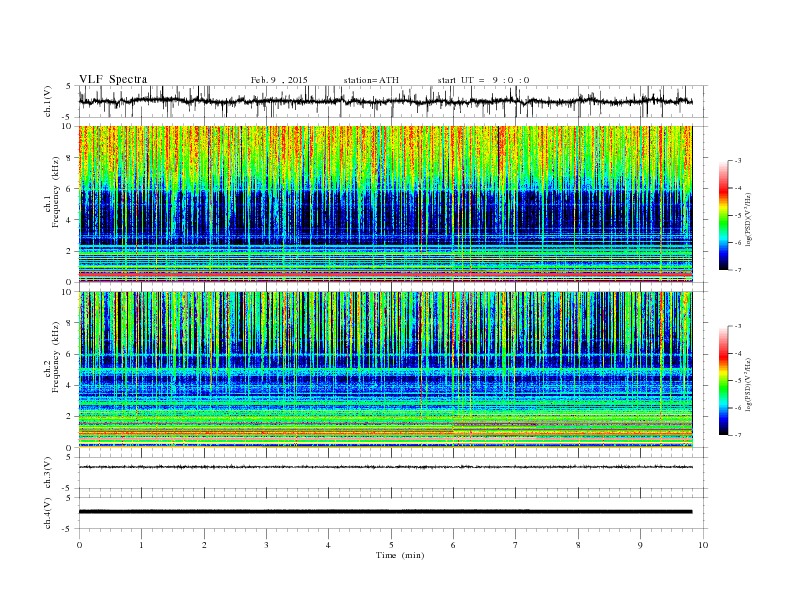
Task: Click the "log(PSD)(V²/Hz)" label beside ch.1 color bar
Action: [747, 218]
